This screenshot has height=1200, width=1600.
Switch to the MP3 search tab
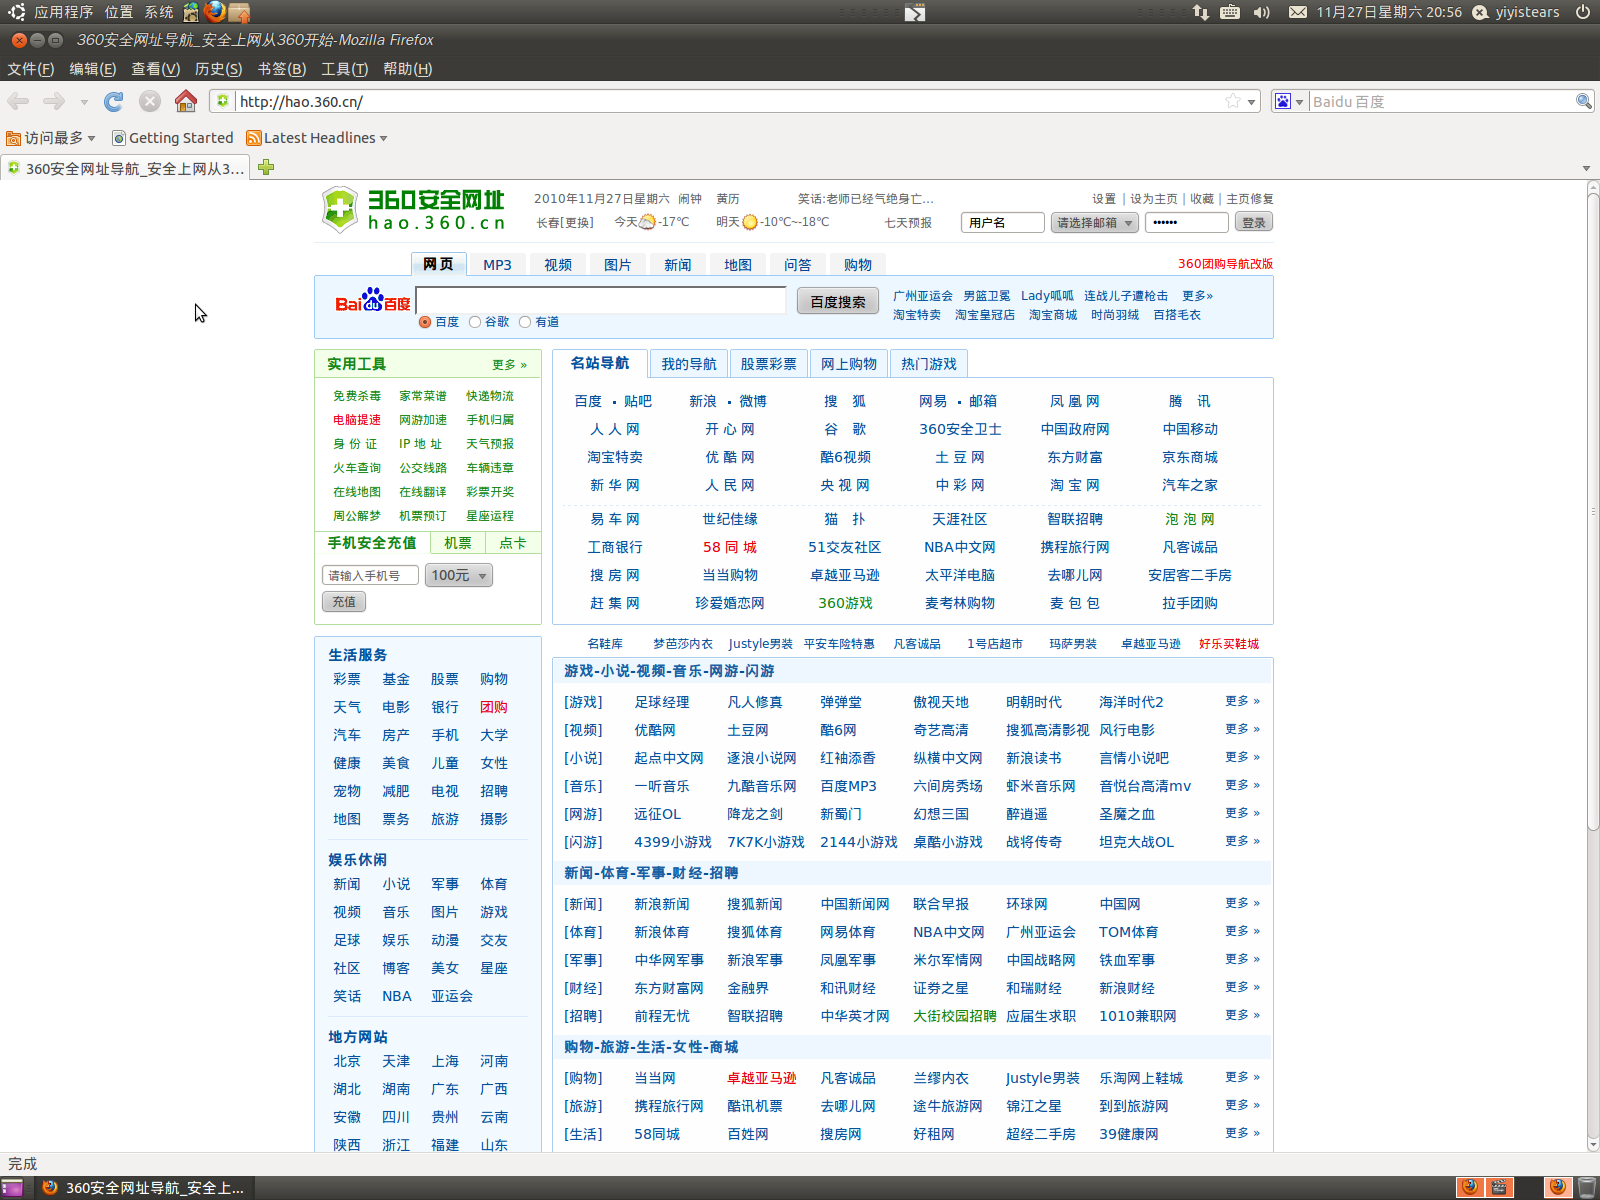pos(497,265)
